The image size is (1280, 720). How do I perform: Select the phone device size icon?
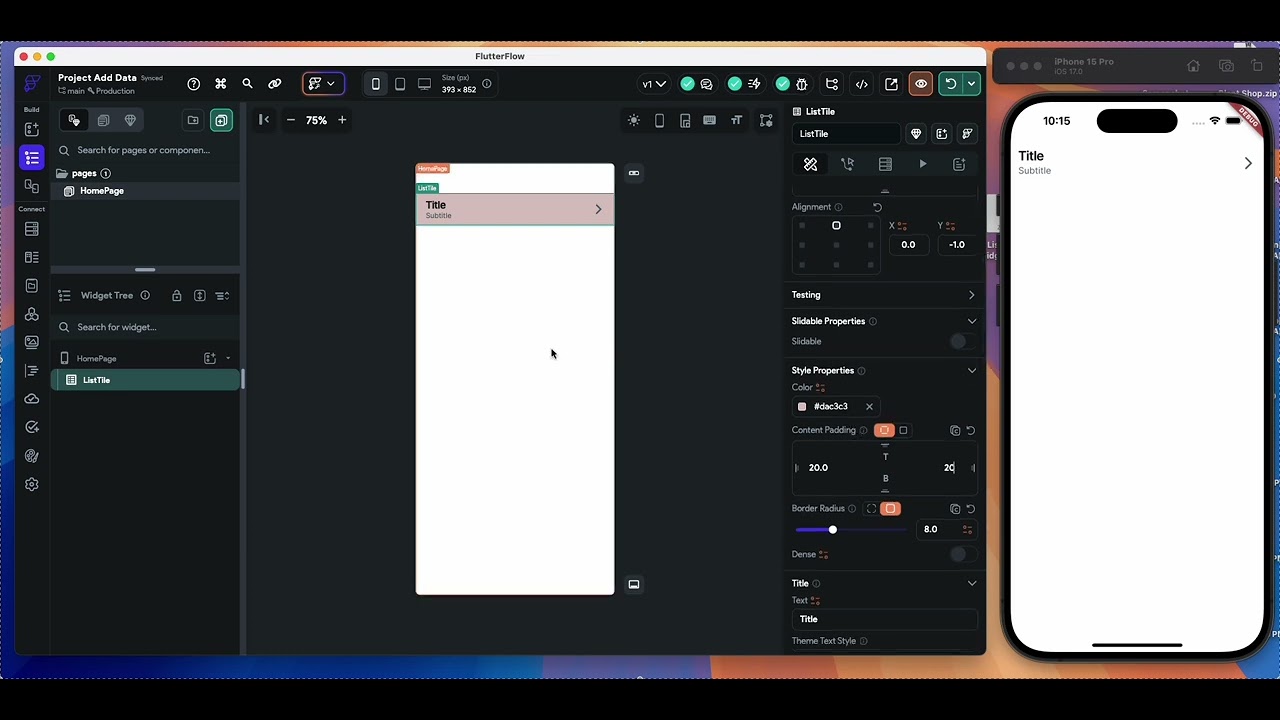376,84
